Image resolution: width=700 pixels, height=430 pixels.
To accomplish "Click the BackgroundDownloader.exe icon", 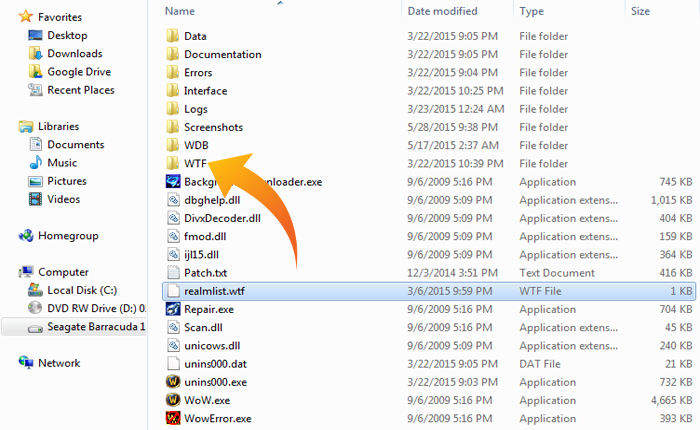I will (173, 182).
